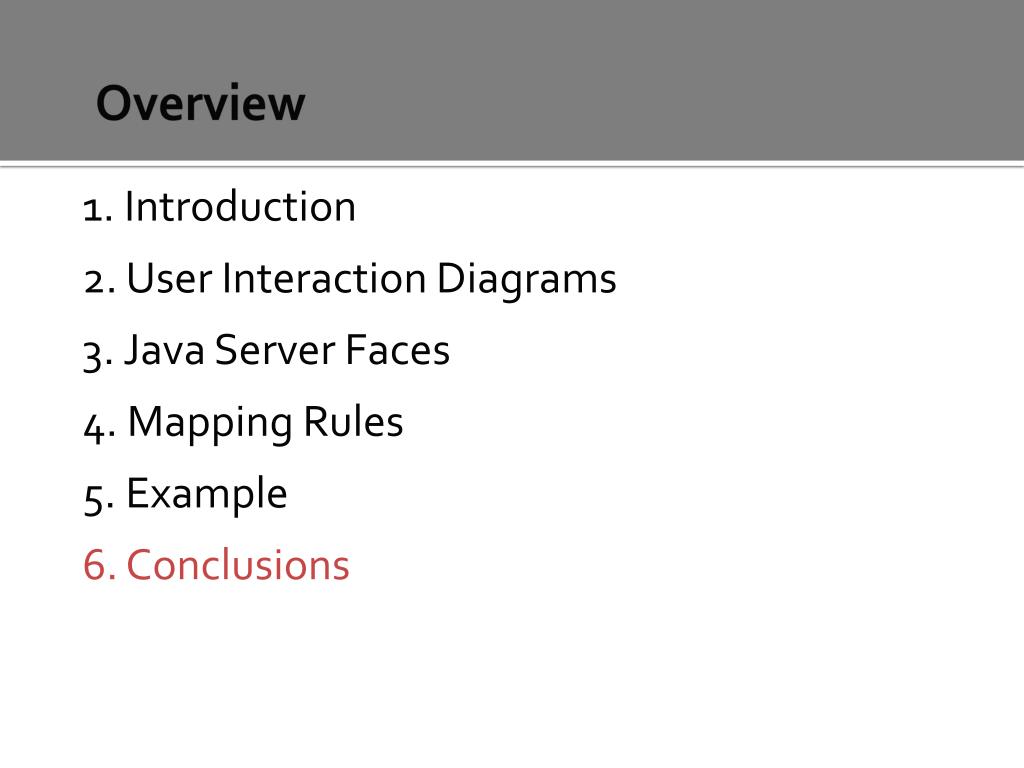The height and width of the screenshot is (768, 1024).
Task: Select the User Interaction Diagrams item
Action: 350,281
